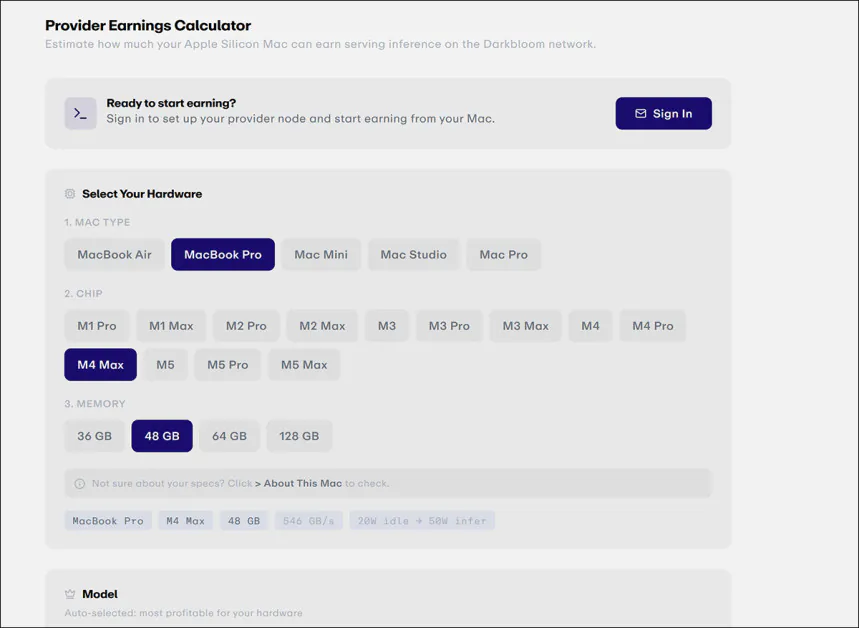Click the 48 GB summary tag
Screen dimensions: 859x628
(244, 521)
